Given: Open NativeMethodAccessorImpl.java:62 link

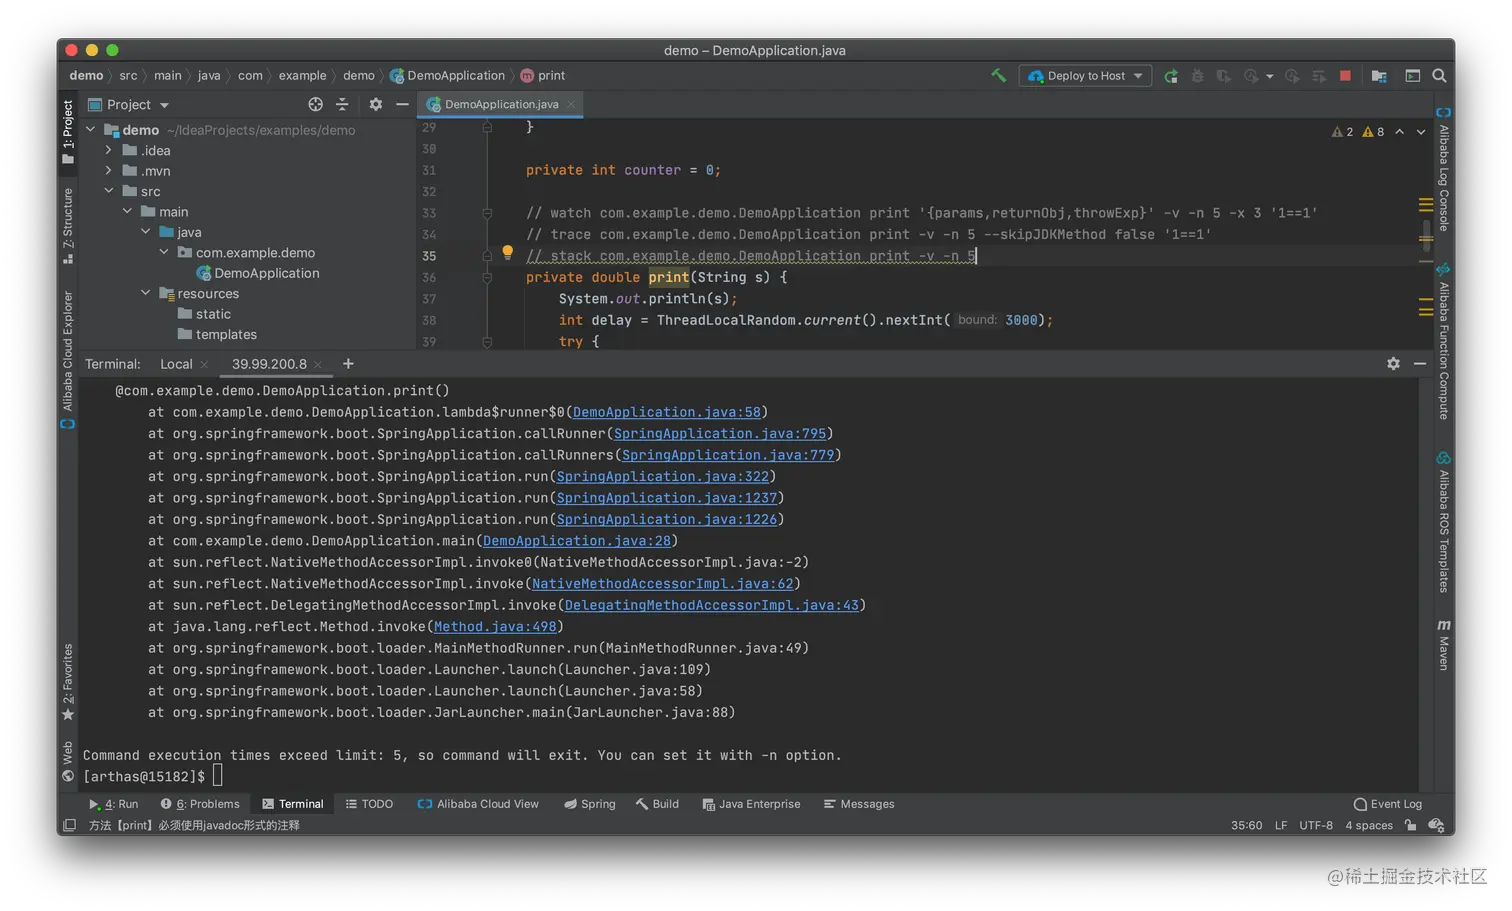Looking at the screenshot, I should pyautogui.click(x=662, y=584).
